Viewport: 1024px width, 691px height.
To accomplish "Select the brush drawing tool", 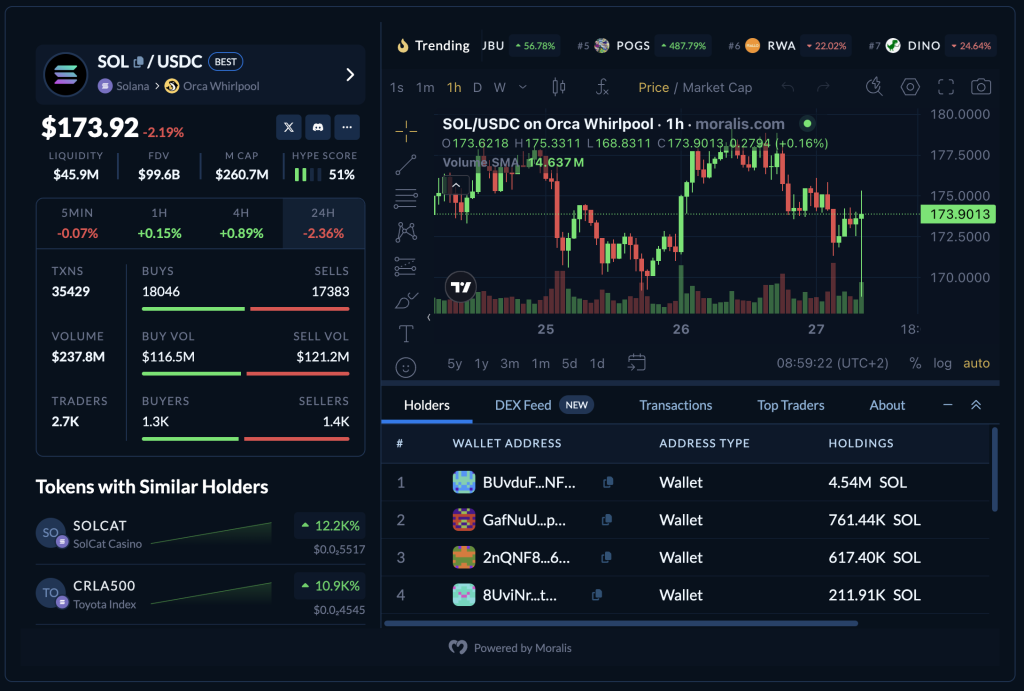I will (x=406, y=300).
